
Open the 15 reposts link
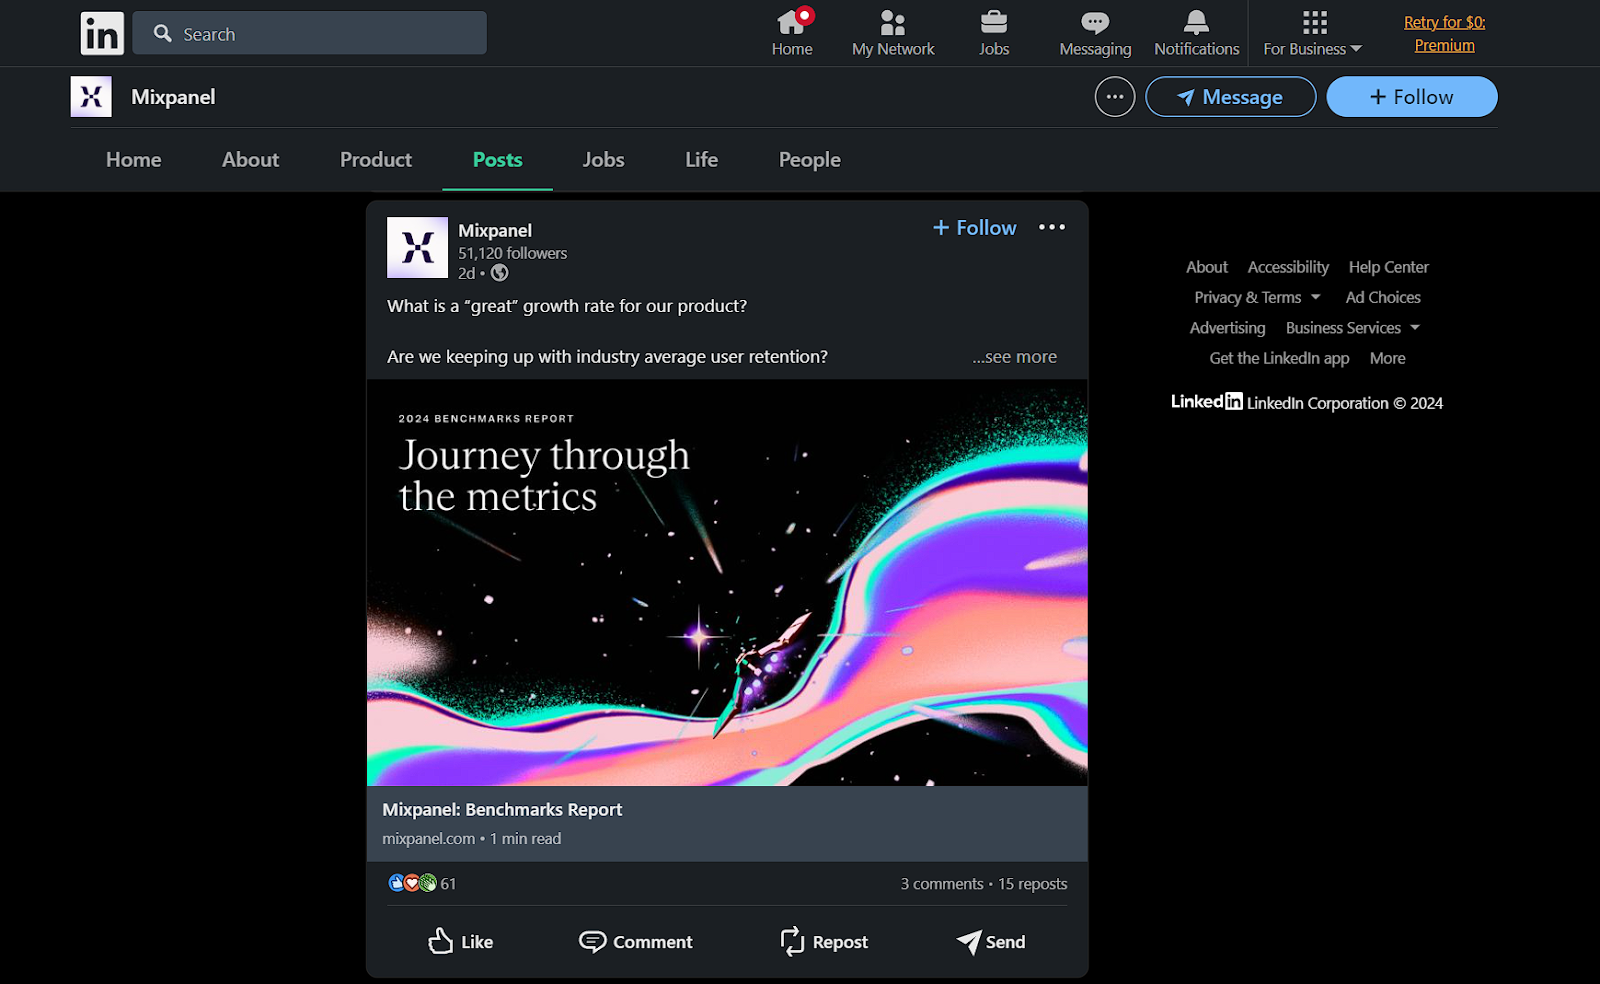pyautogui.click(x=1033, y=884)
